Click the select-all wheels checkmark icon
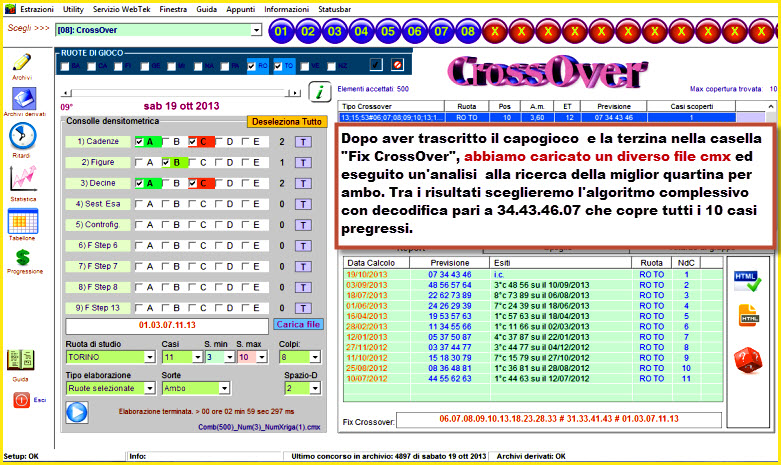Viewport: 781px width, 465px height. coord(376,65)
